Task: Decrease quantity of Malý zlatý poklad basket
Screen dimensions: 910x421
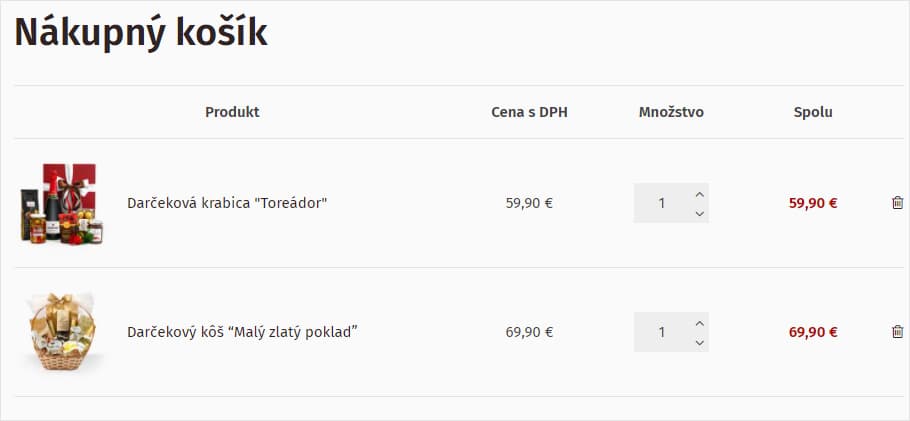Action: (x=699, y=343)
